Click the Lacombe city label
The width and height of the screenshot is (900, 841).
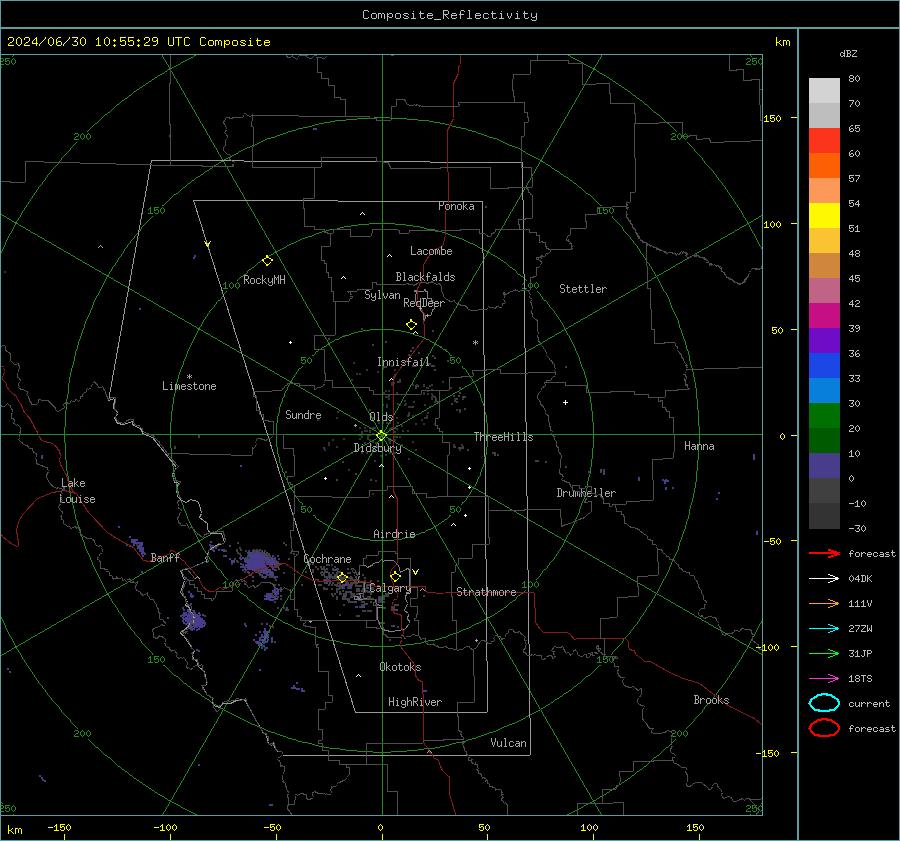coord(431,251)
